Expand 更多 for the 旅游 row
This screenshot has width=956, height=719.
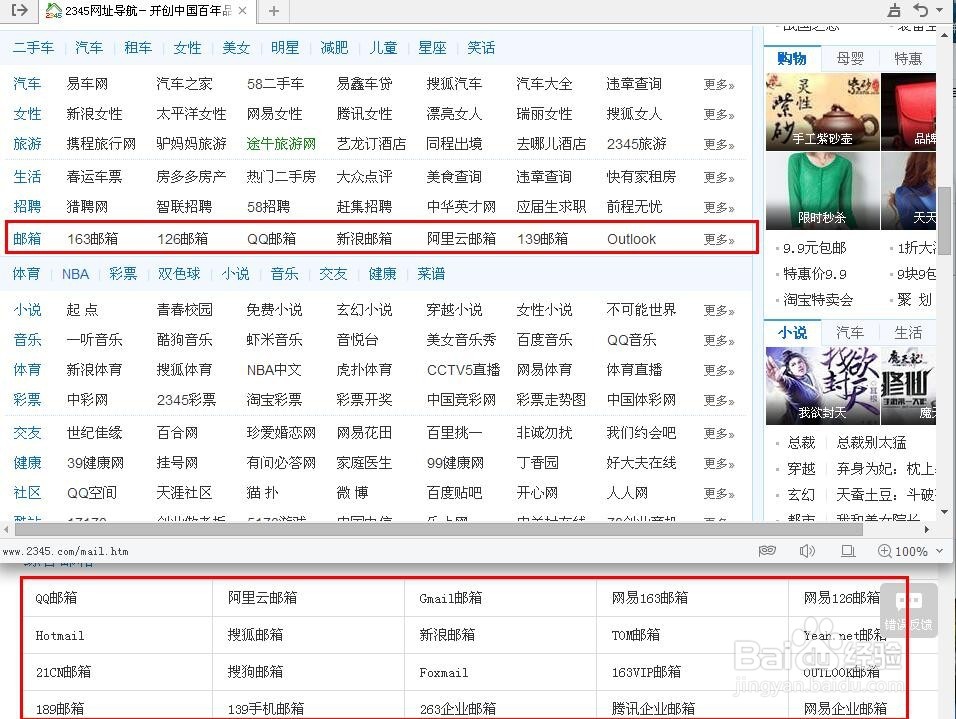(x=719, y=144)
